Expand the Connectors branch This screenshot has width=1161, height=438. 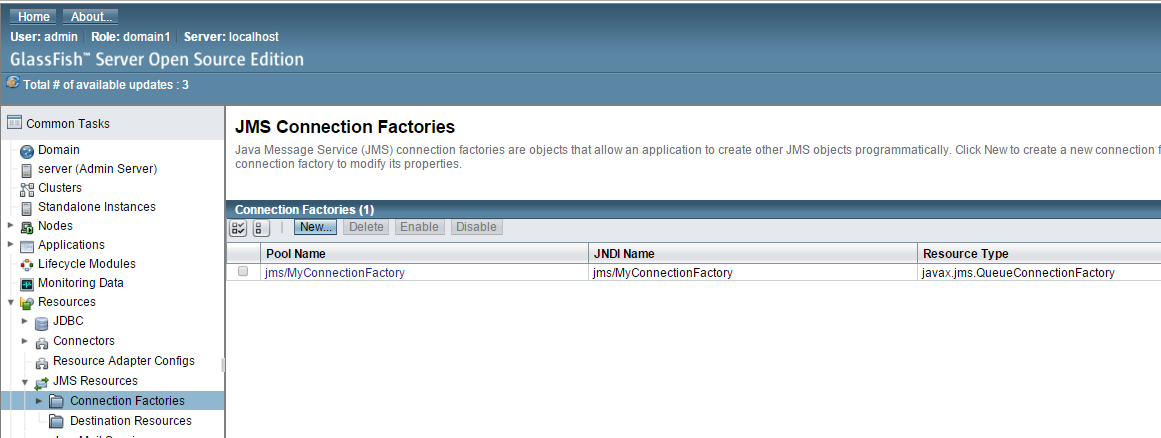(24, 341)
